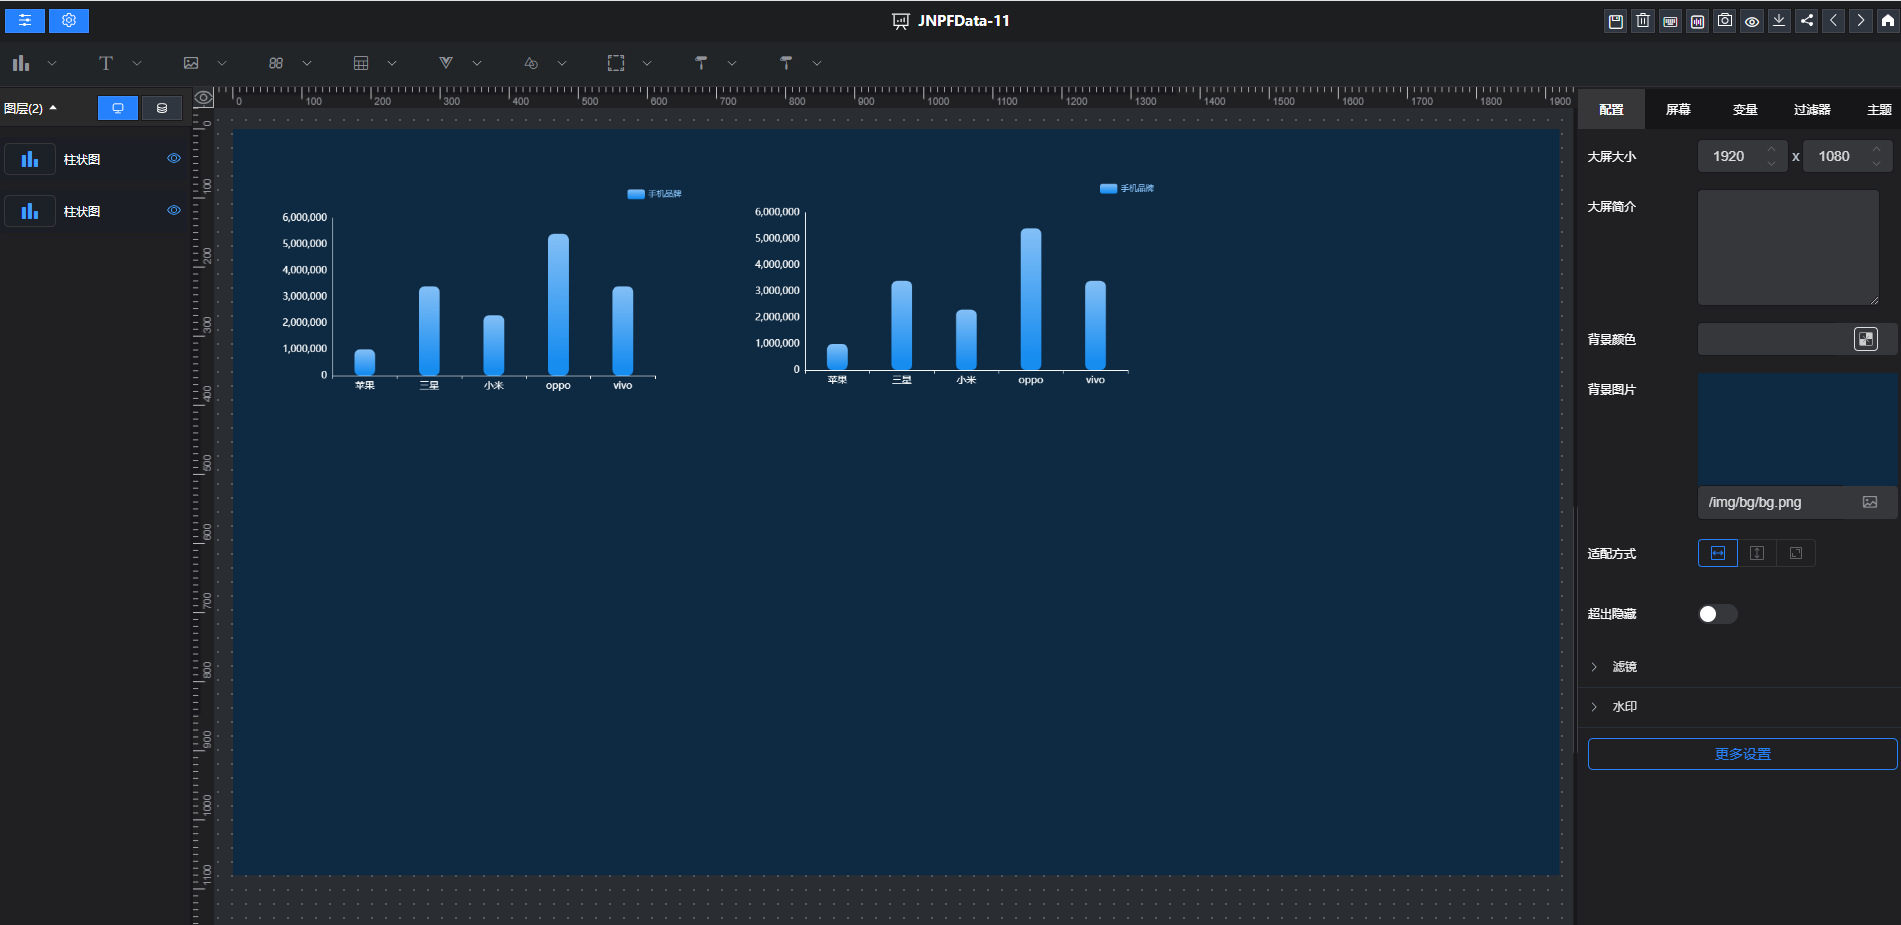Click the trash delete icon
The width and height of the screenshot is (1901, 925).
coord(1643,21)
